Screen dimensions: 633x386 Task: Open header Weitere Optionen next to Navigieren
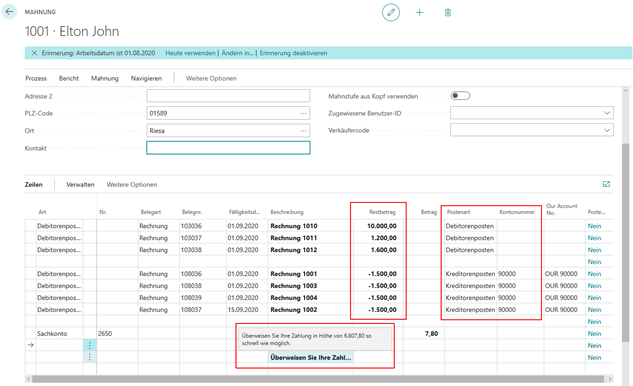coord(211,78)
